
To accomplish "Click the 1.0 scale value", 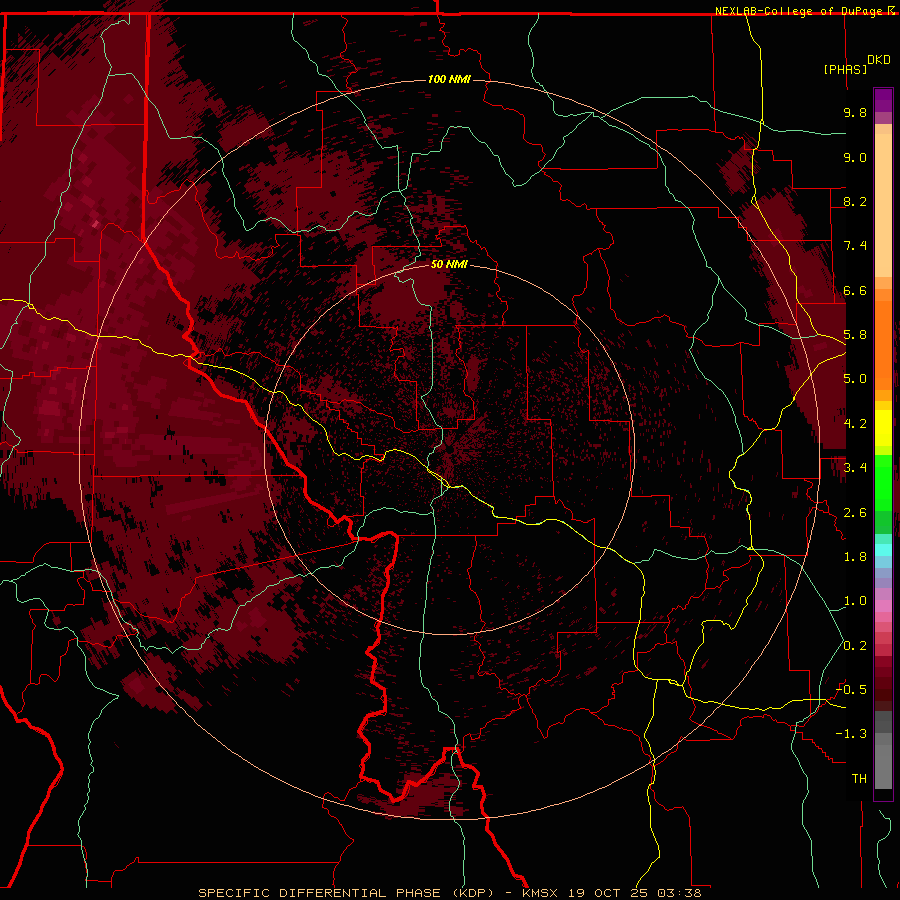I will coord(855,601).
